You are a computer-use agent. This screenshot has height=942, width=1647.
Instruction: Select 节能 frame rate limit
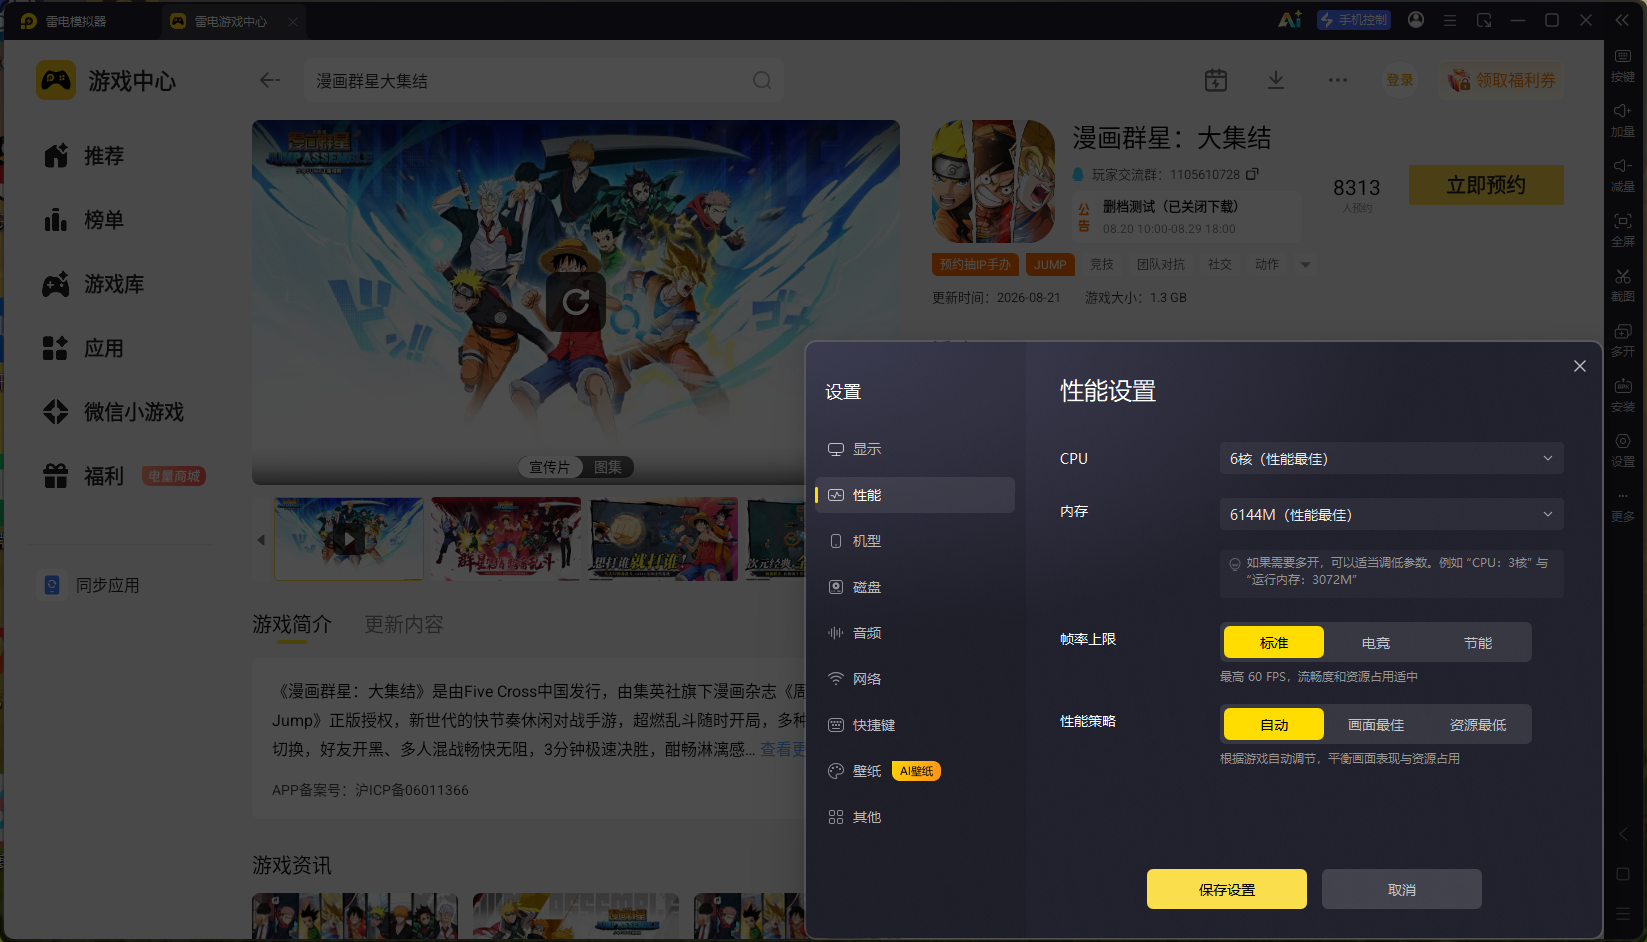1478,643
